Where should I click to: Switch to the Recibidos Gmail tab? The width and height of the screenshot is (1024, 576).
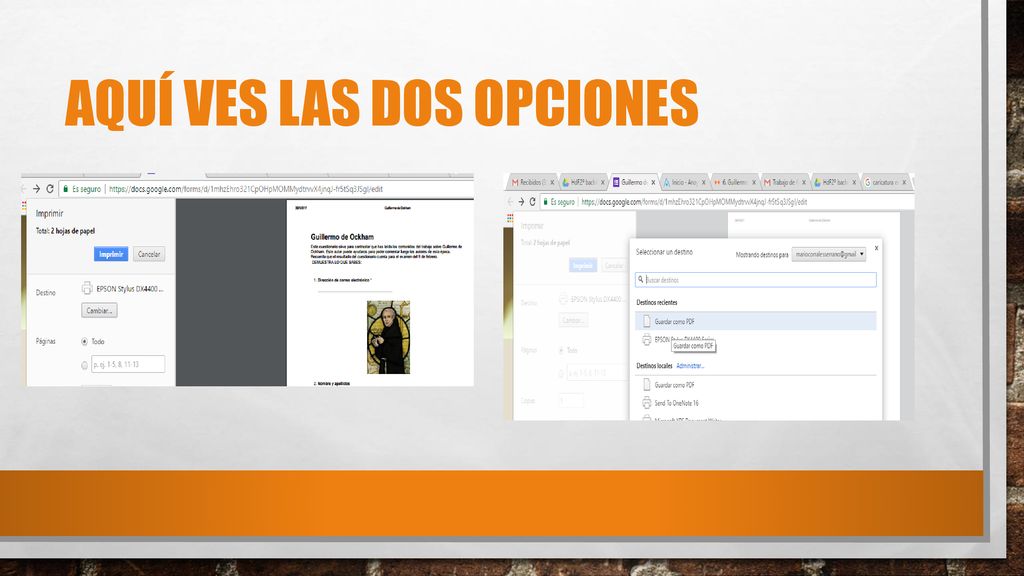coord(532,182)
